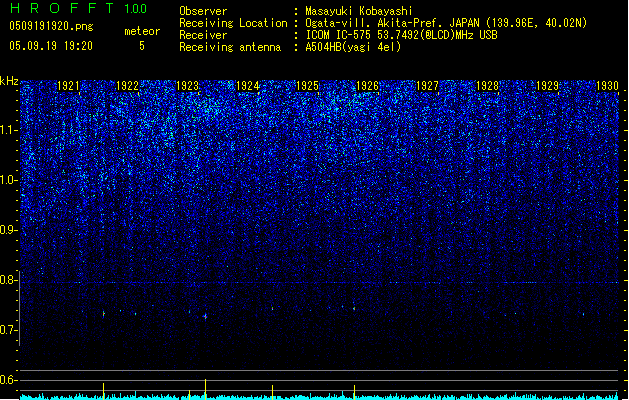Click the 0.9 kHz frequency tick label
Image resolution: width=629 pixels, height=400 pixels.
pos(9,230)
